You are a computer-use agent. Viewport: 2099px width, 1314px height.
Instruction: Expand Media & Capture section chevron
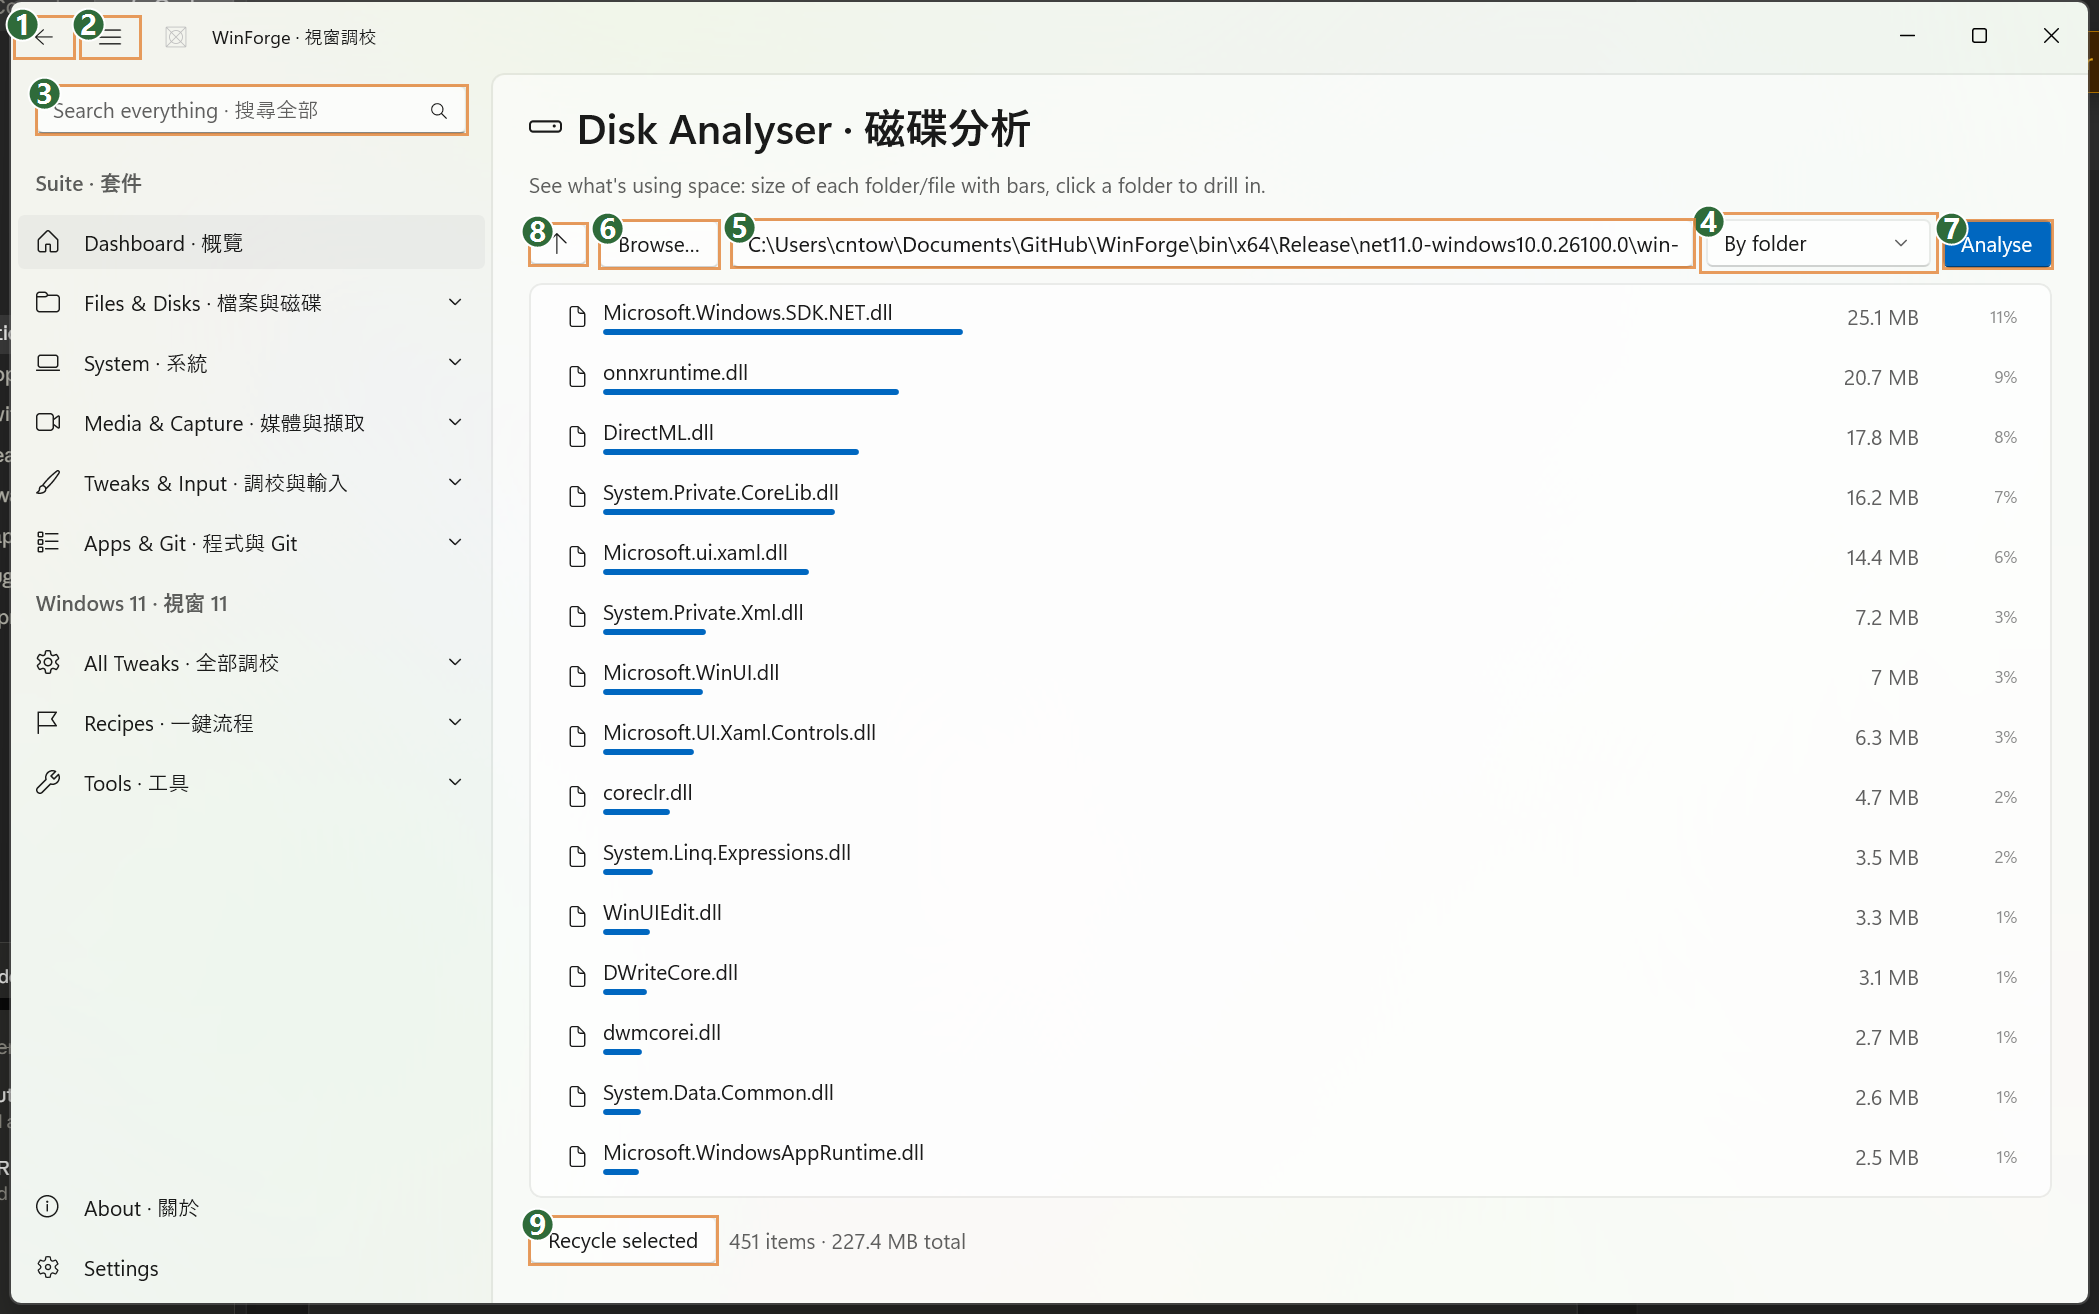(455, 423)
